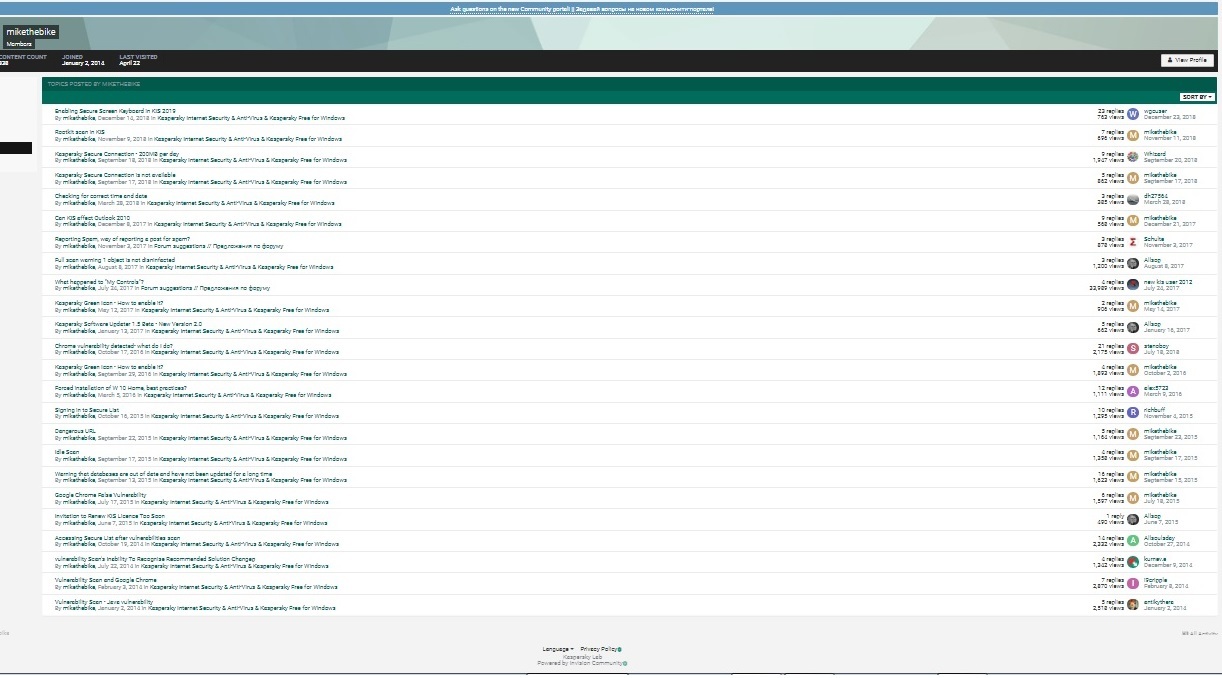
Task: Open topic 'Vulnerability Scan - Java vulnerability'
Action: click(104, 602)
